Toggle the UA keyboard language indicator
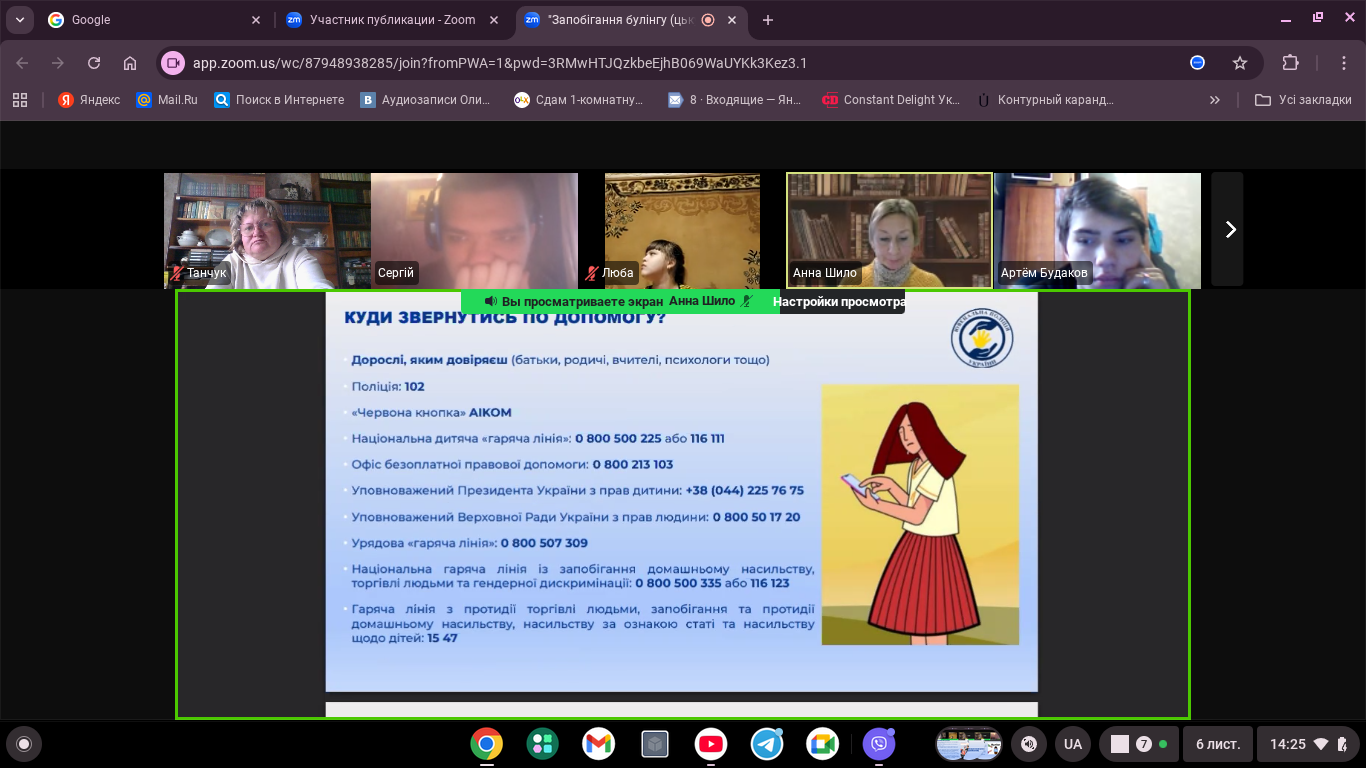 click(x=1072, y=744)
